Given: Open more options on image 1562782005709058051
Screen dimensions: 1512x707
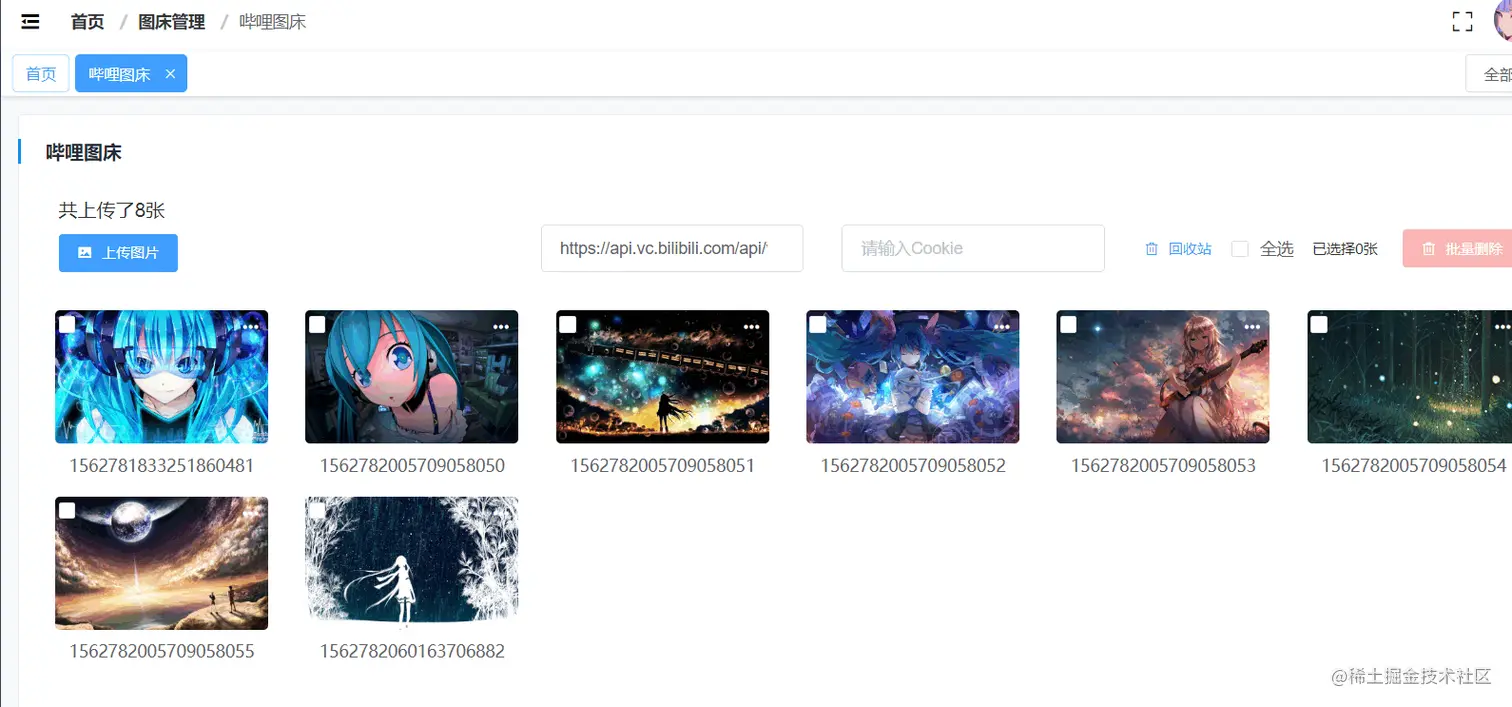Looking at the screenshot, I should coord(752,326).
